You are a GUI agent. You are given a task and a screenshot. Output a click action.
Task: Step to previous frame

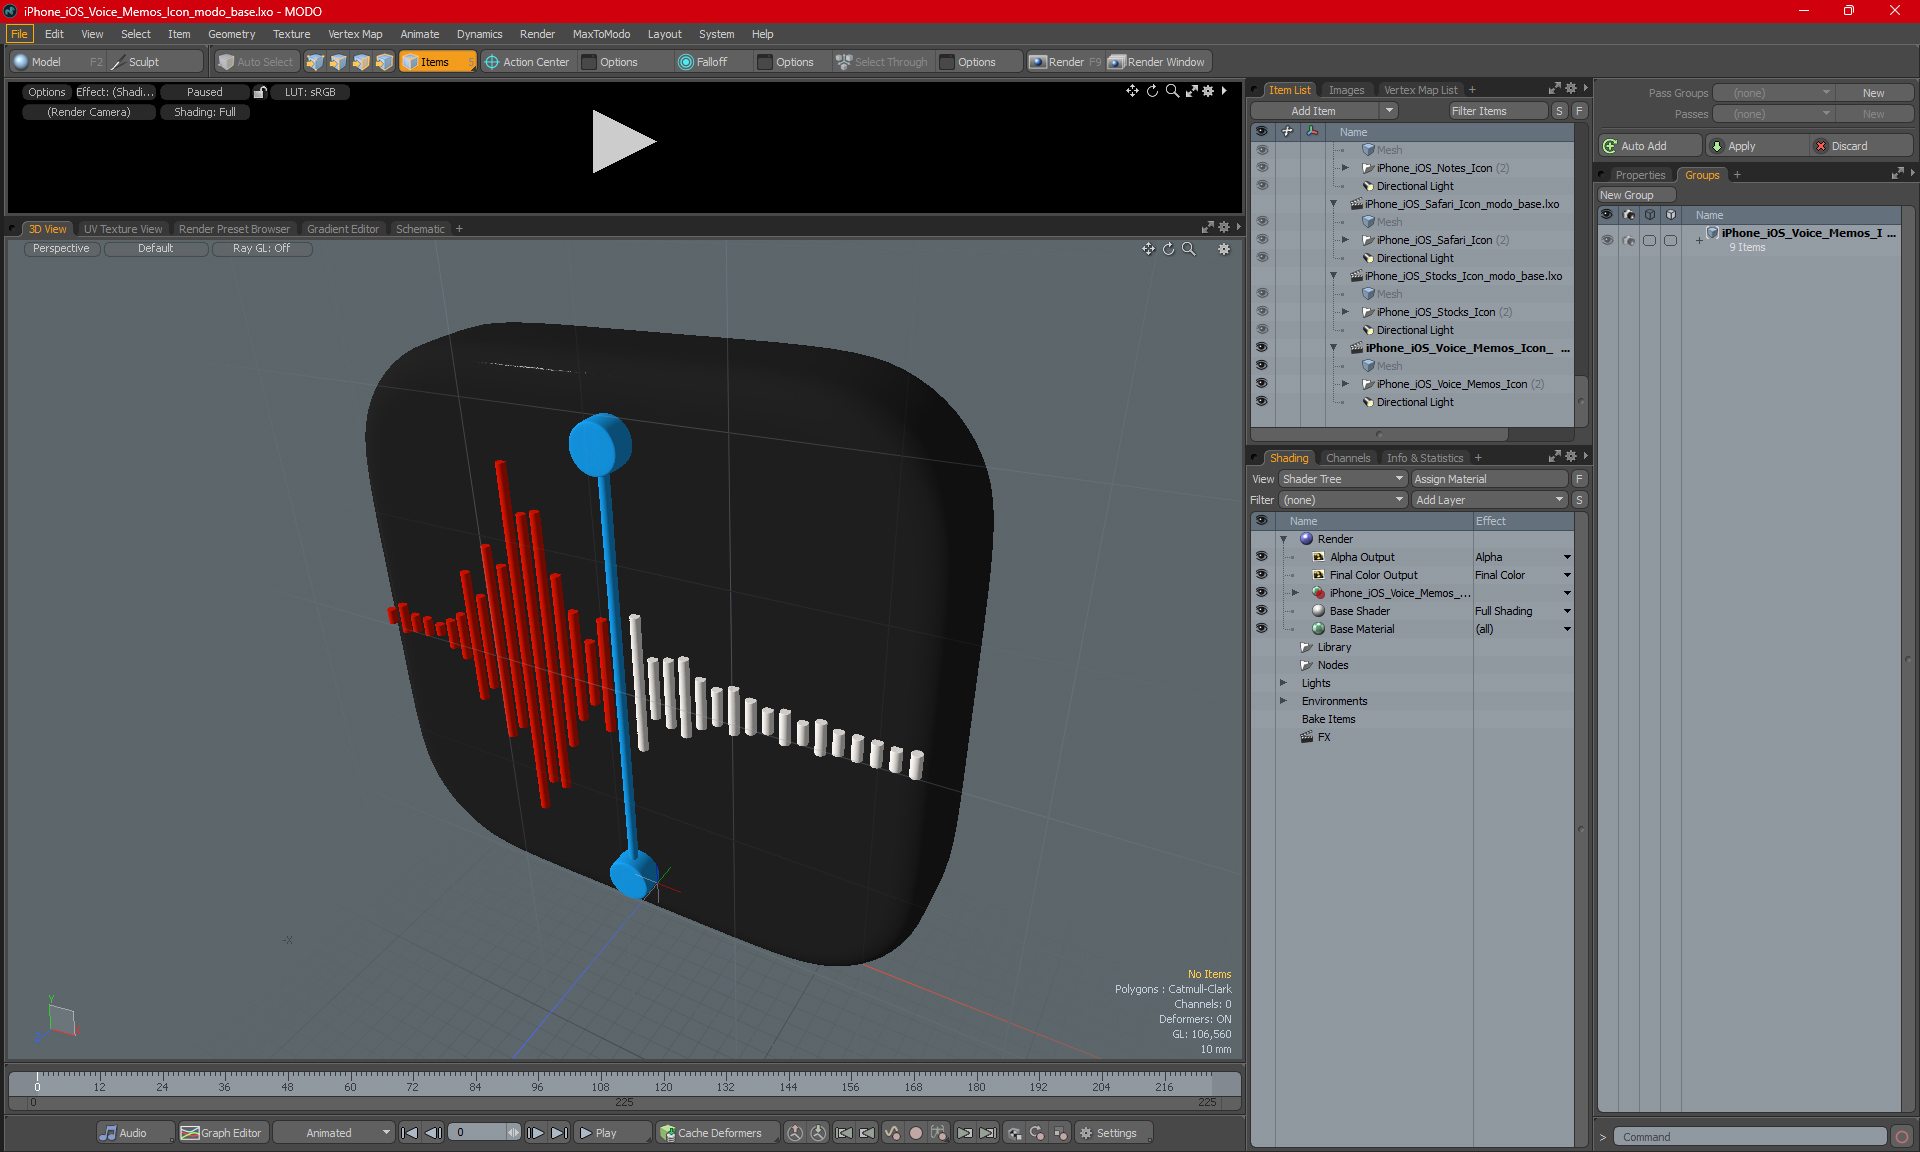[433, 1133]
